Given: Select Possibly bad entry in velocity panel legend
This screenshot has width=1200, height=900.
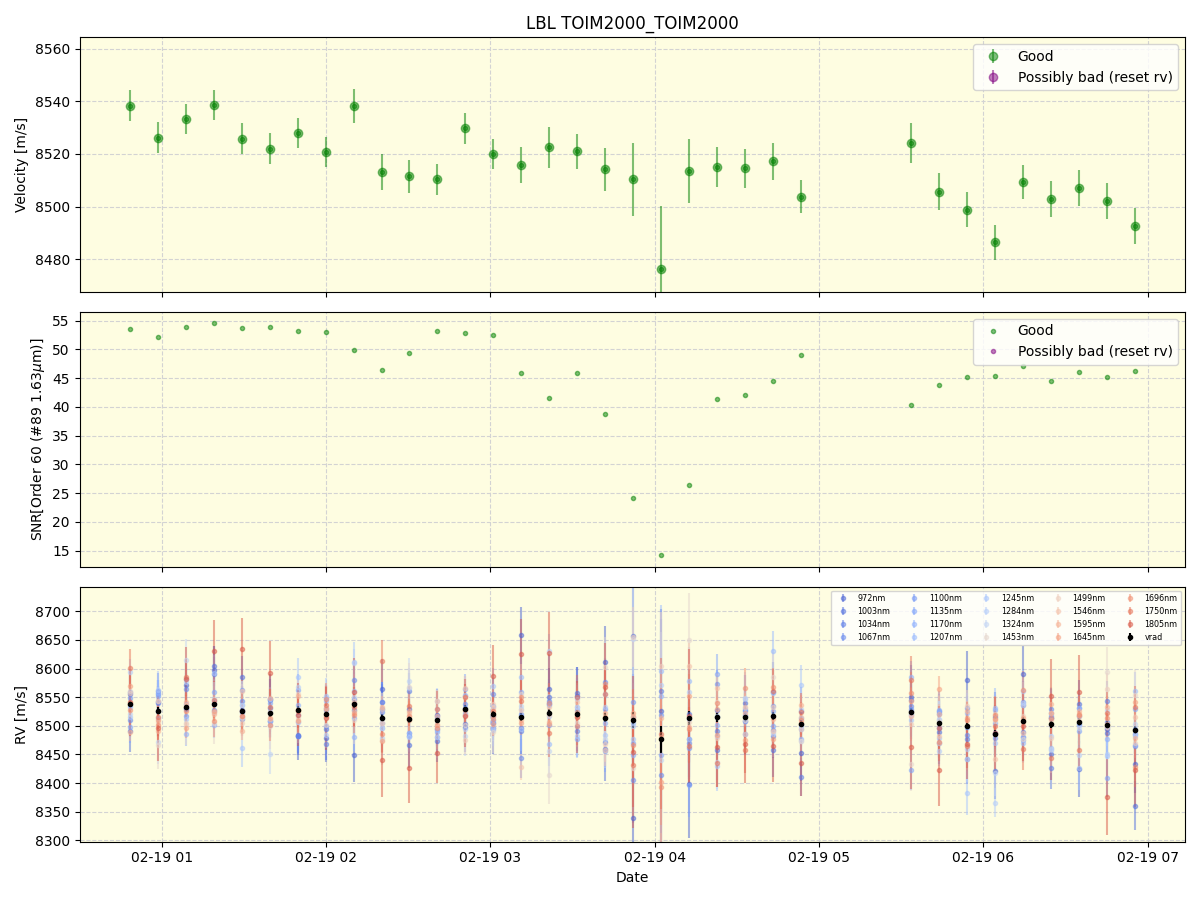Looking at the screenshot, I should (x=1078, y=77).
